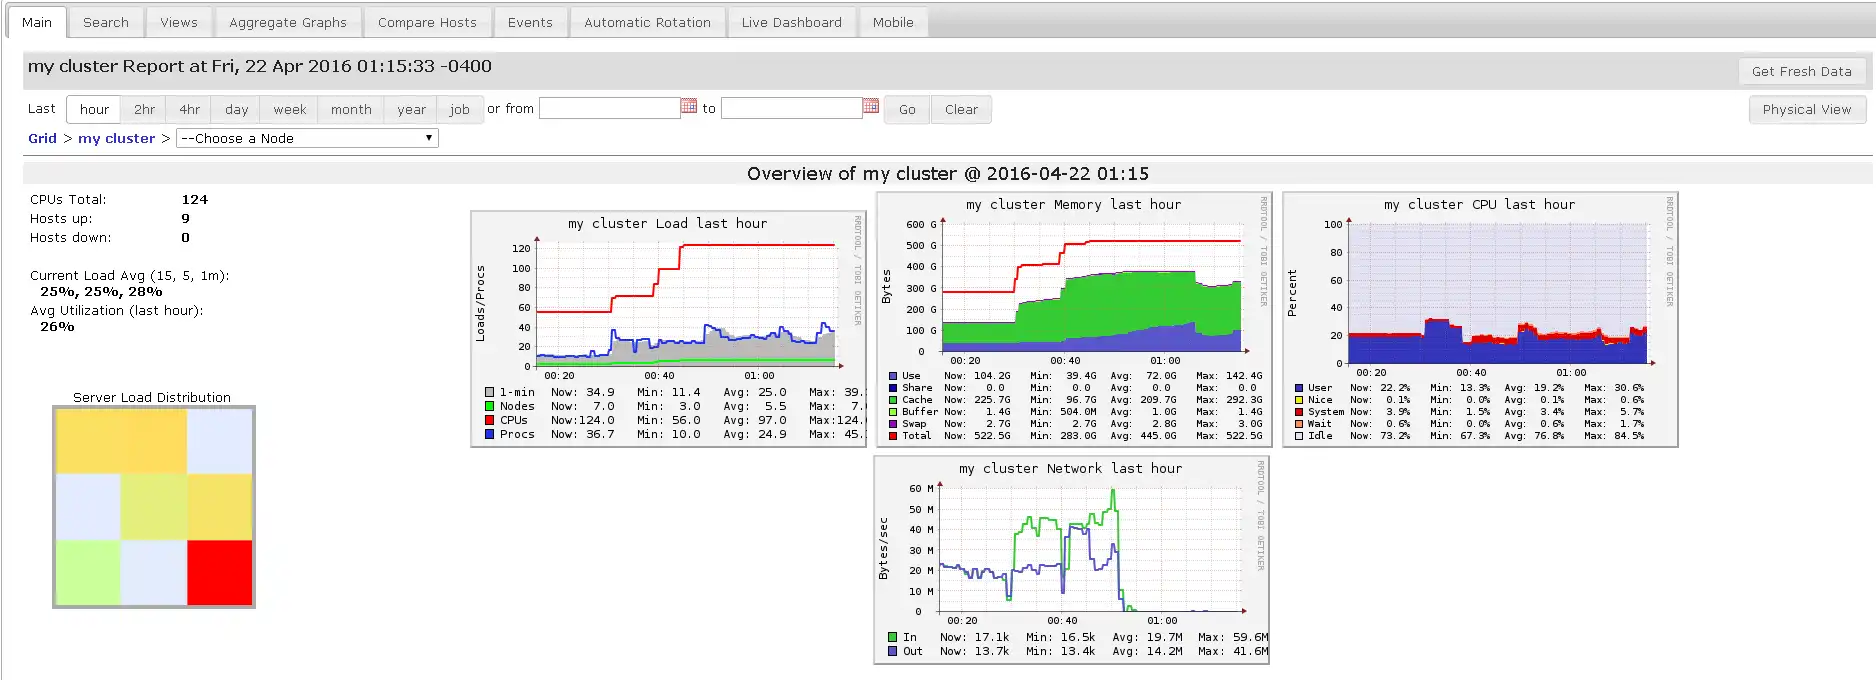Click the Go button

pyautogui.click(x=907, y=109)
